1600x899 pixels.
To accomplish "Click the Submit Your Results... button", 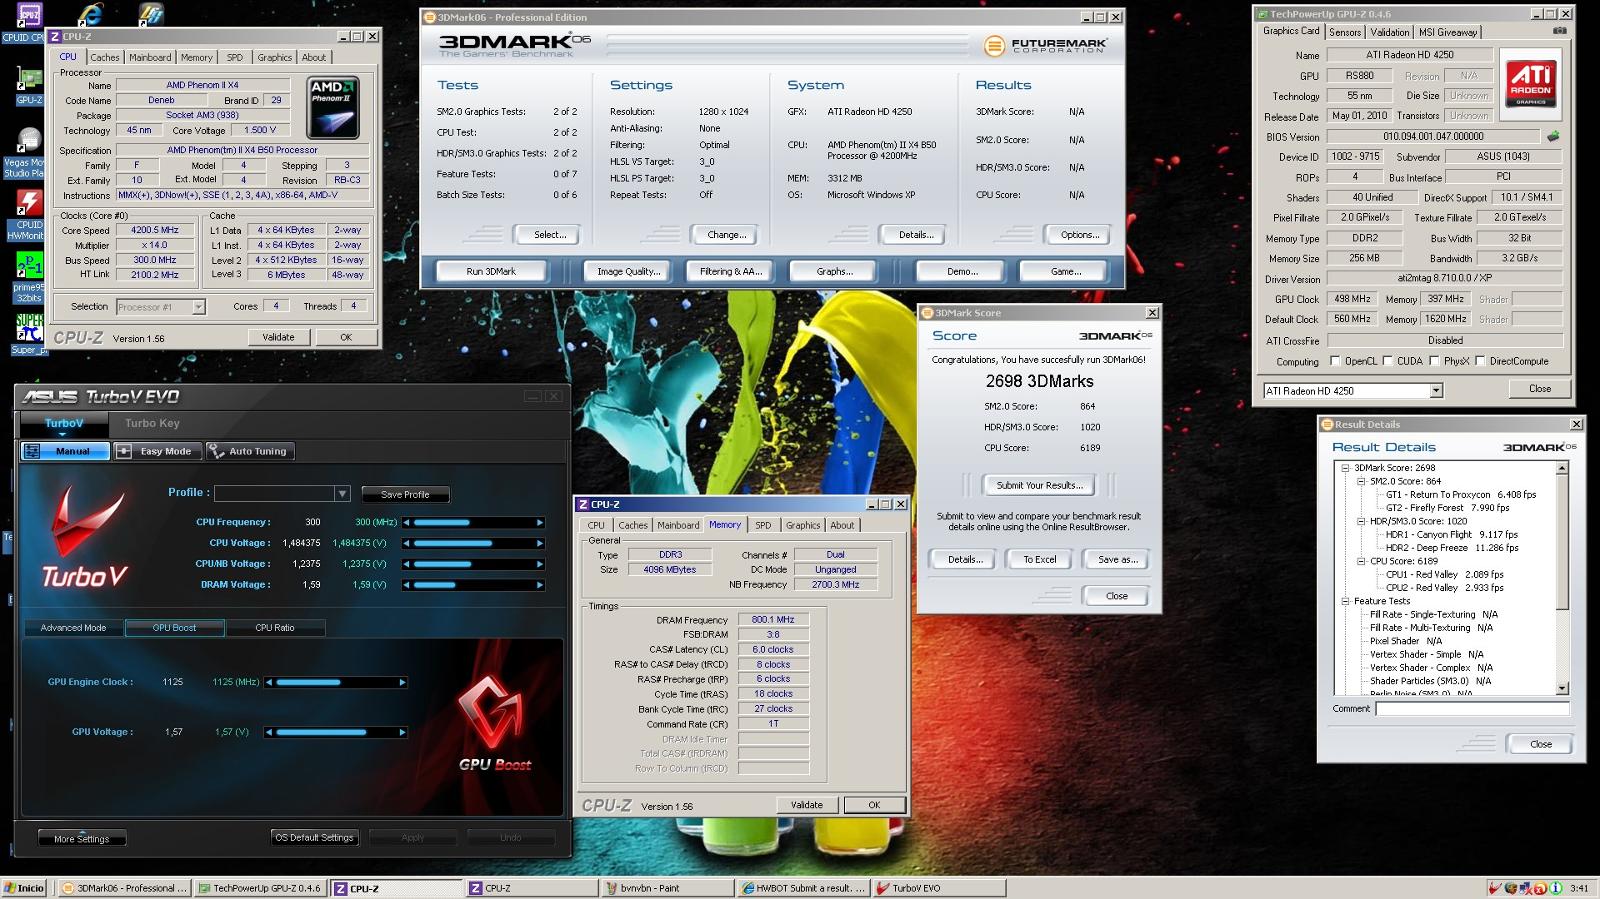I will [1039, 485].
